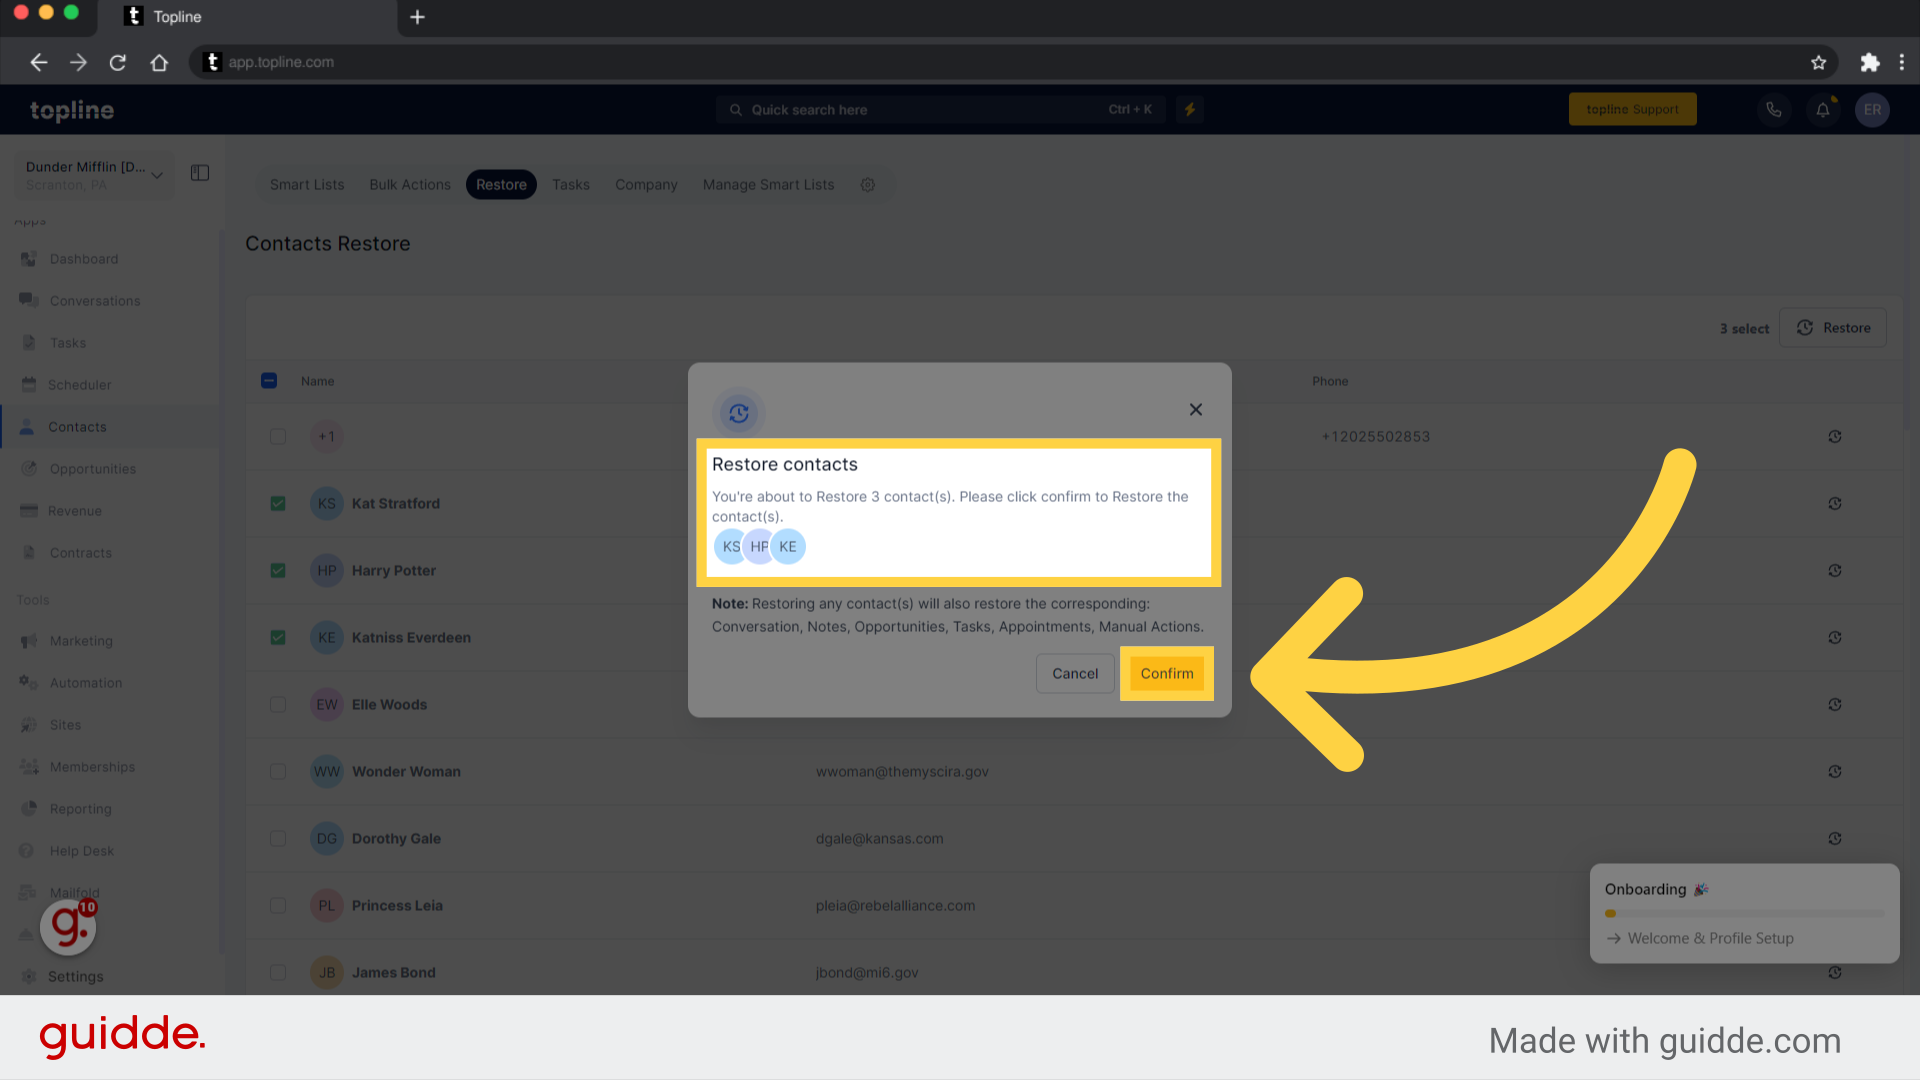Open Contracts in the sidebar

81,553
